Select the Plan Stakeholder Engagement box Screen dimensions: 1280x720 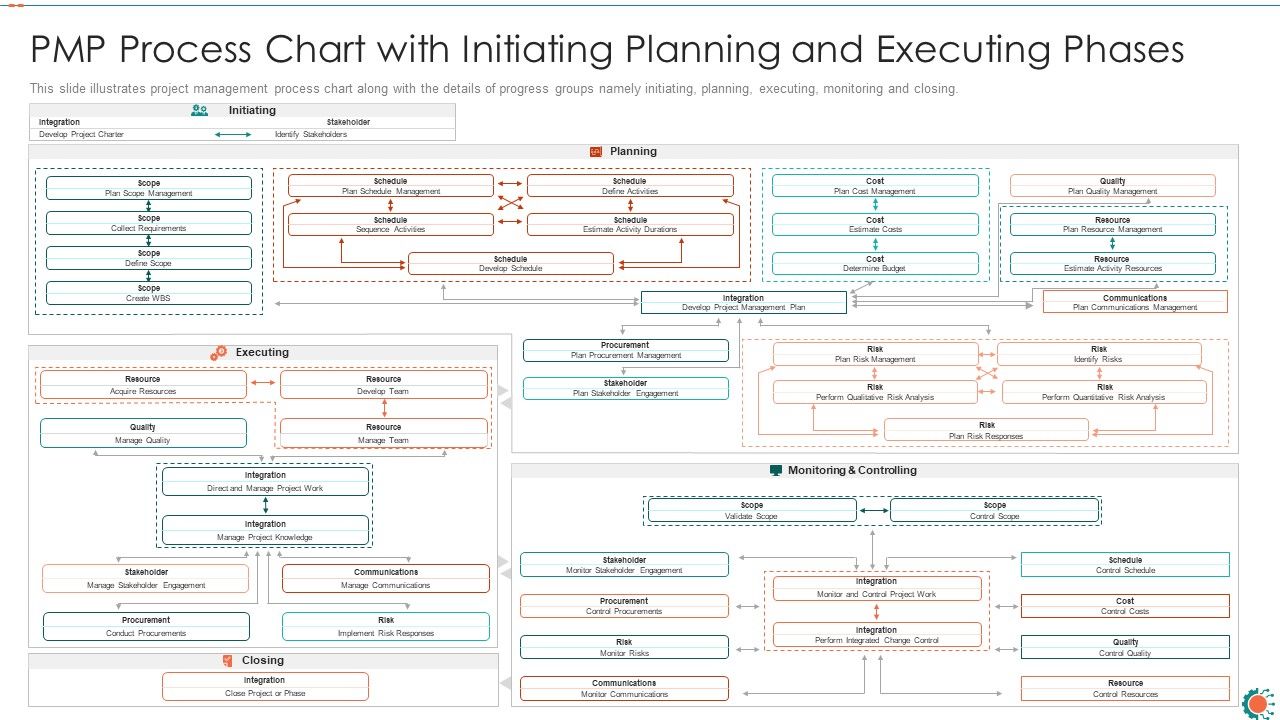[626, 388]
